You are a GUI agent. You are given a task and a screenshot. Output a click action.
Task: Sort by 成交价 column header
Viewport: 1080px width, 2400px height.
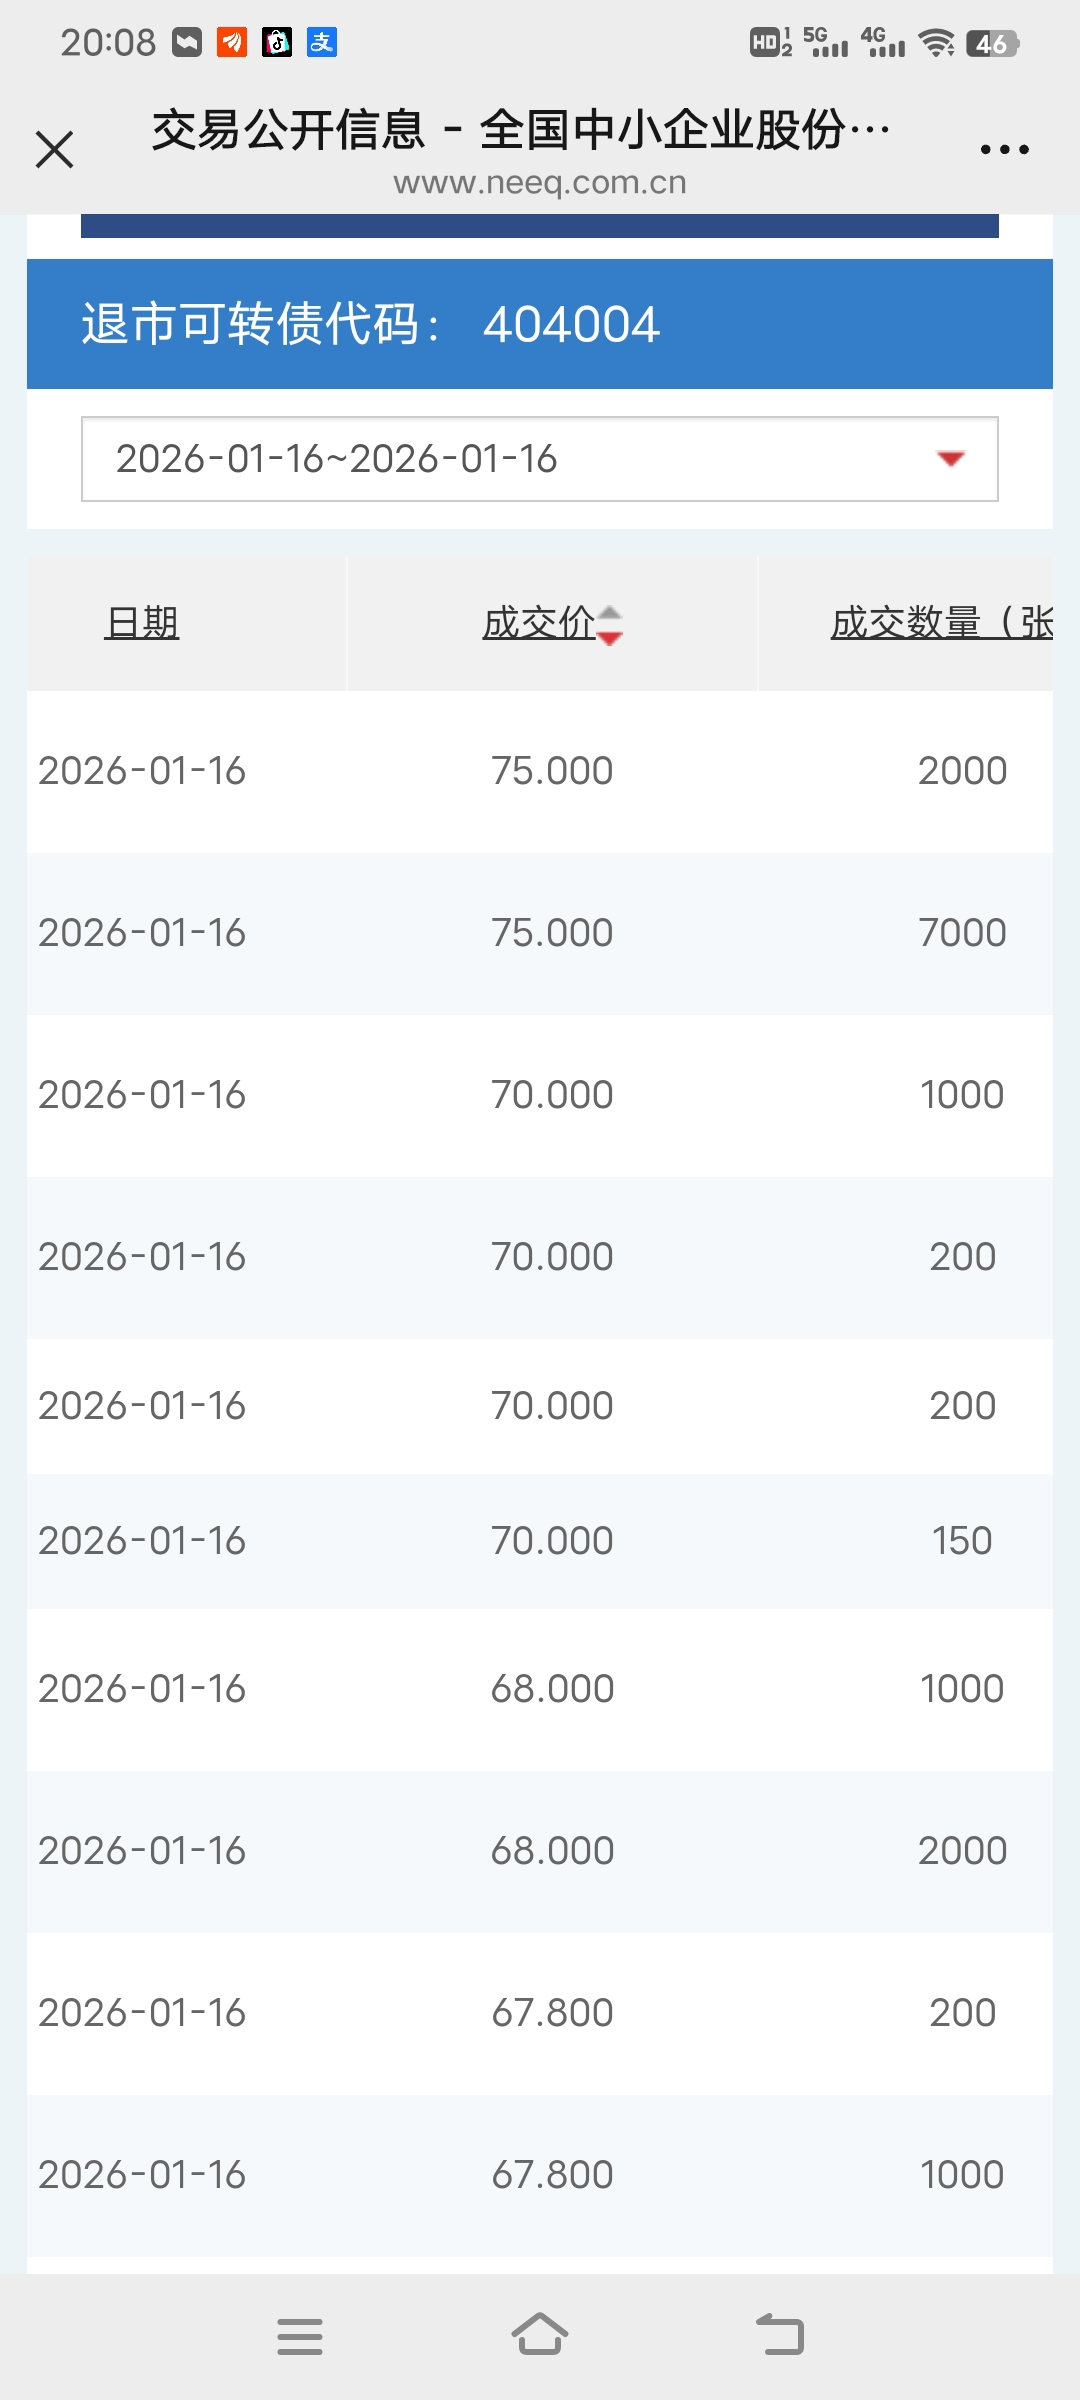pos(539,623)
